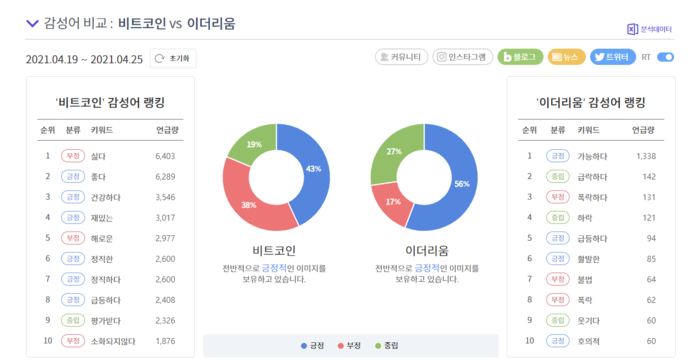Click the 중립 badge next to 하락

pos(558,218)
